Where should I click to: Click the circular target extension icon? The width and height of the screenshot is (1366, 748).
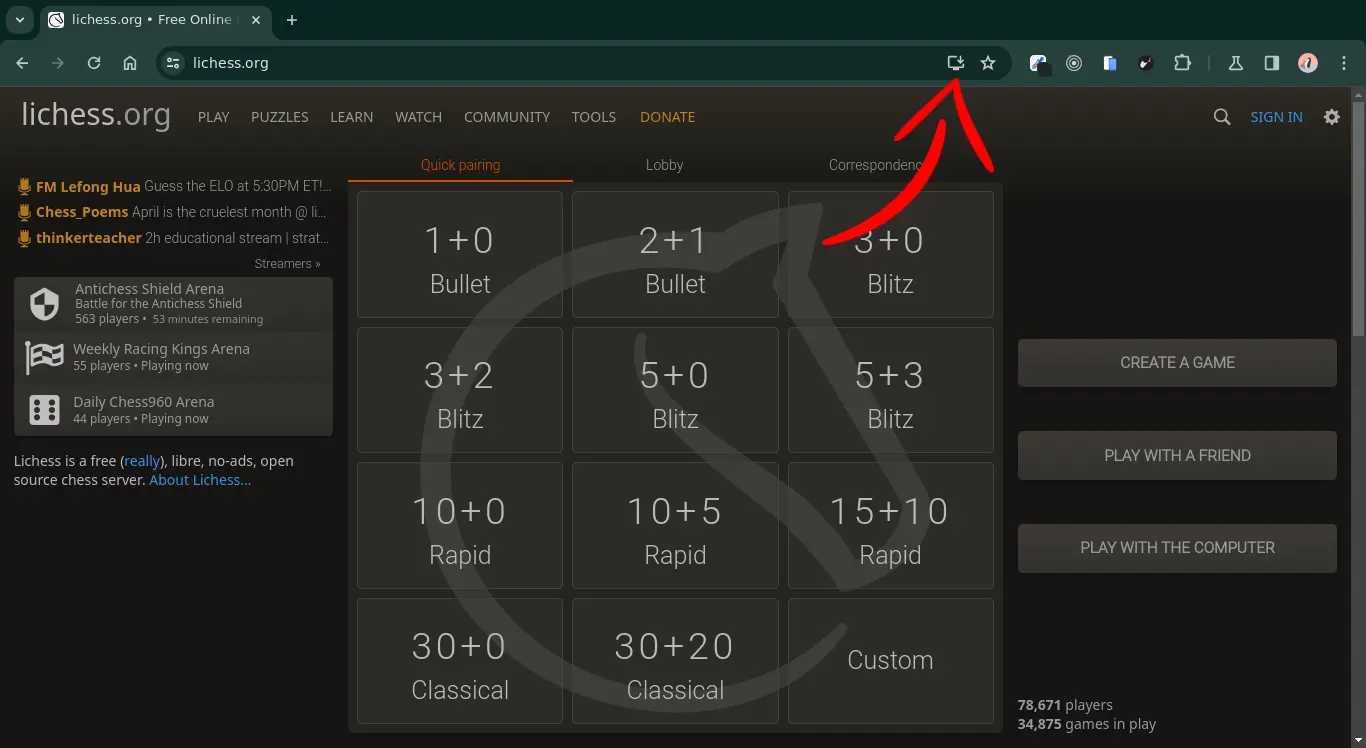pos(1074,63)
